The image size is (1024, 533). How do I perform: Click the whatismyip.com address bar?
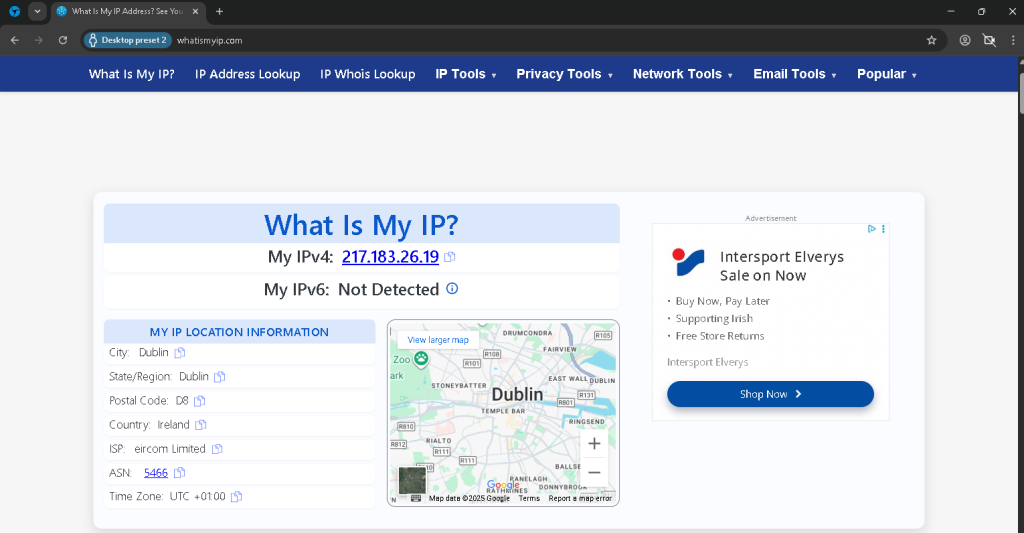[x=500, y=40]
